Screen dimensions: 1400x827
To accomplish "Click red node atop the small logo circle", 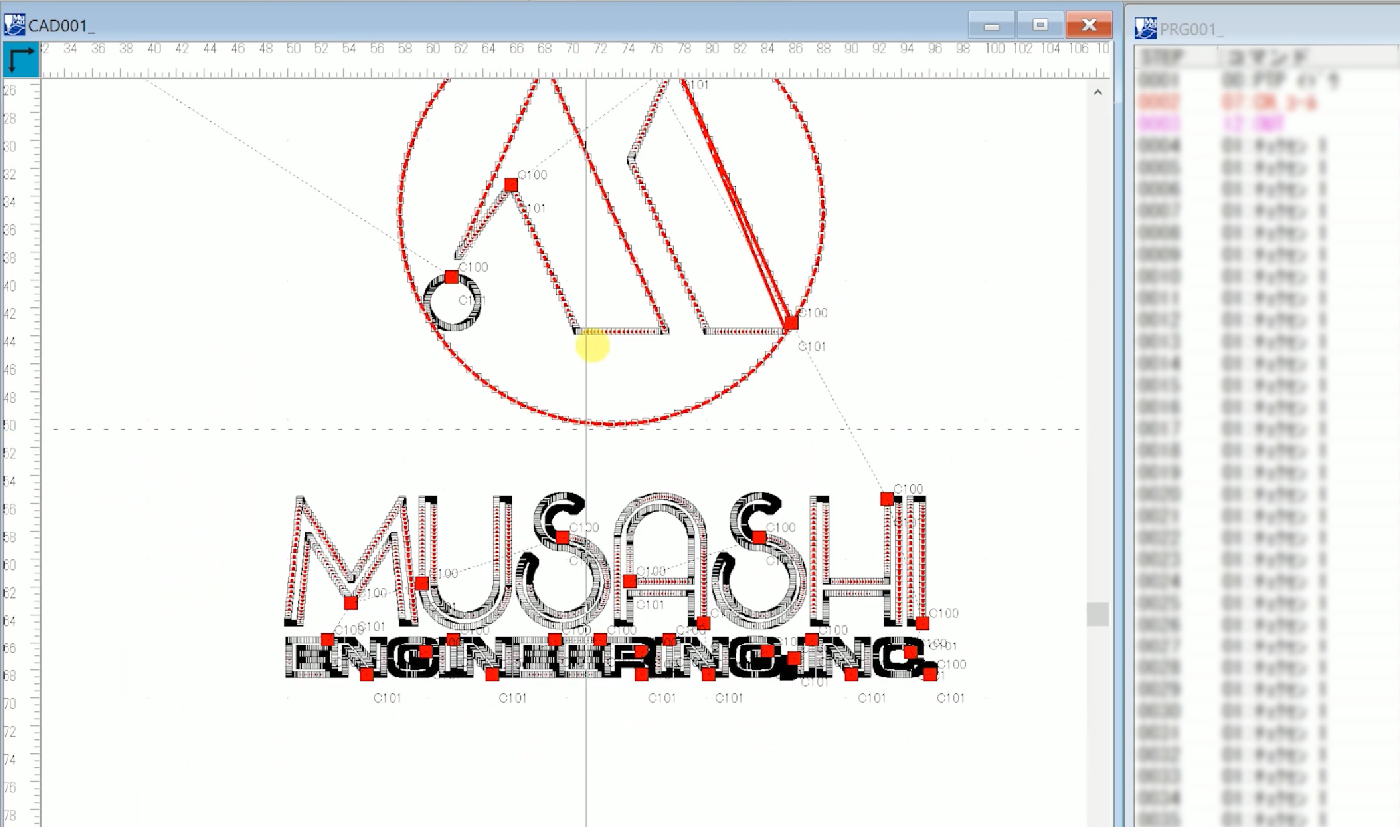I will [451, 277].
